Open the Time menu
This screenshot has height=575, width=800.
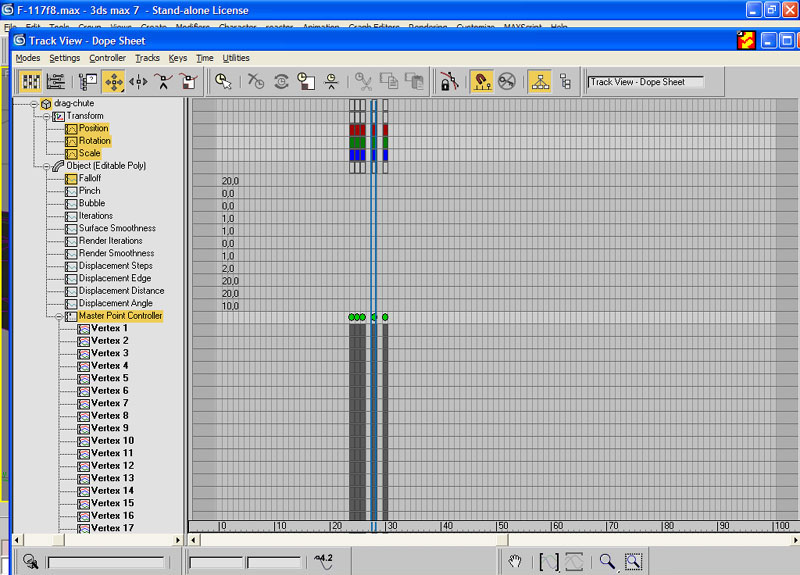coord(205,58)
